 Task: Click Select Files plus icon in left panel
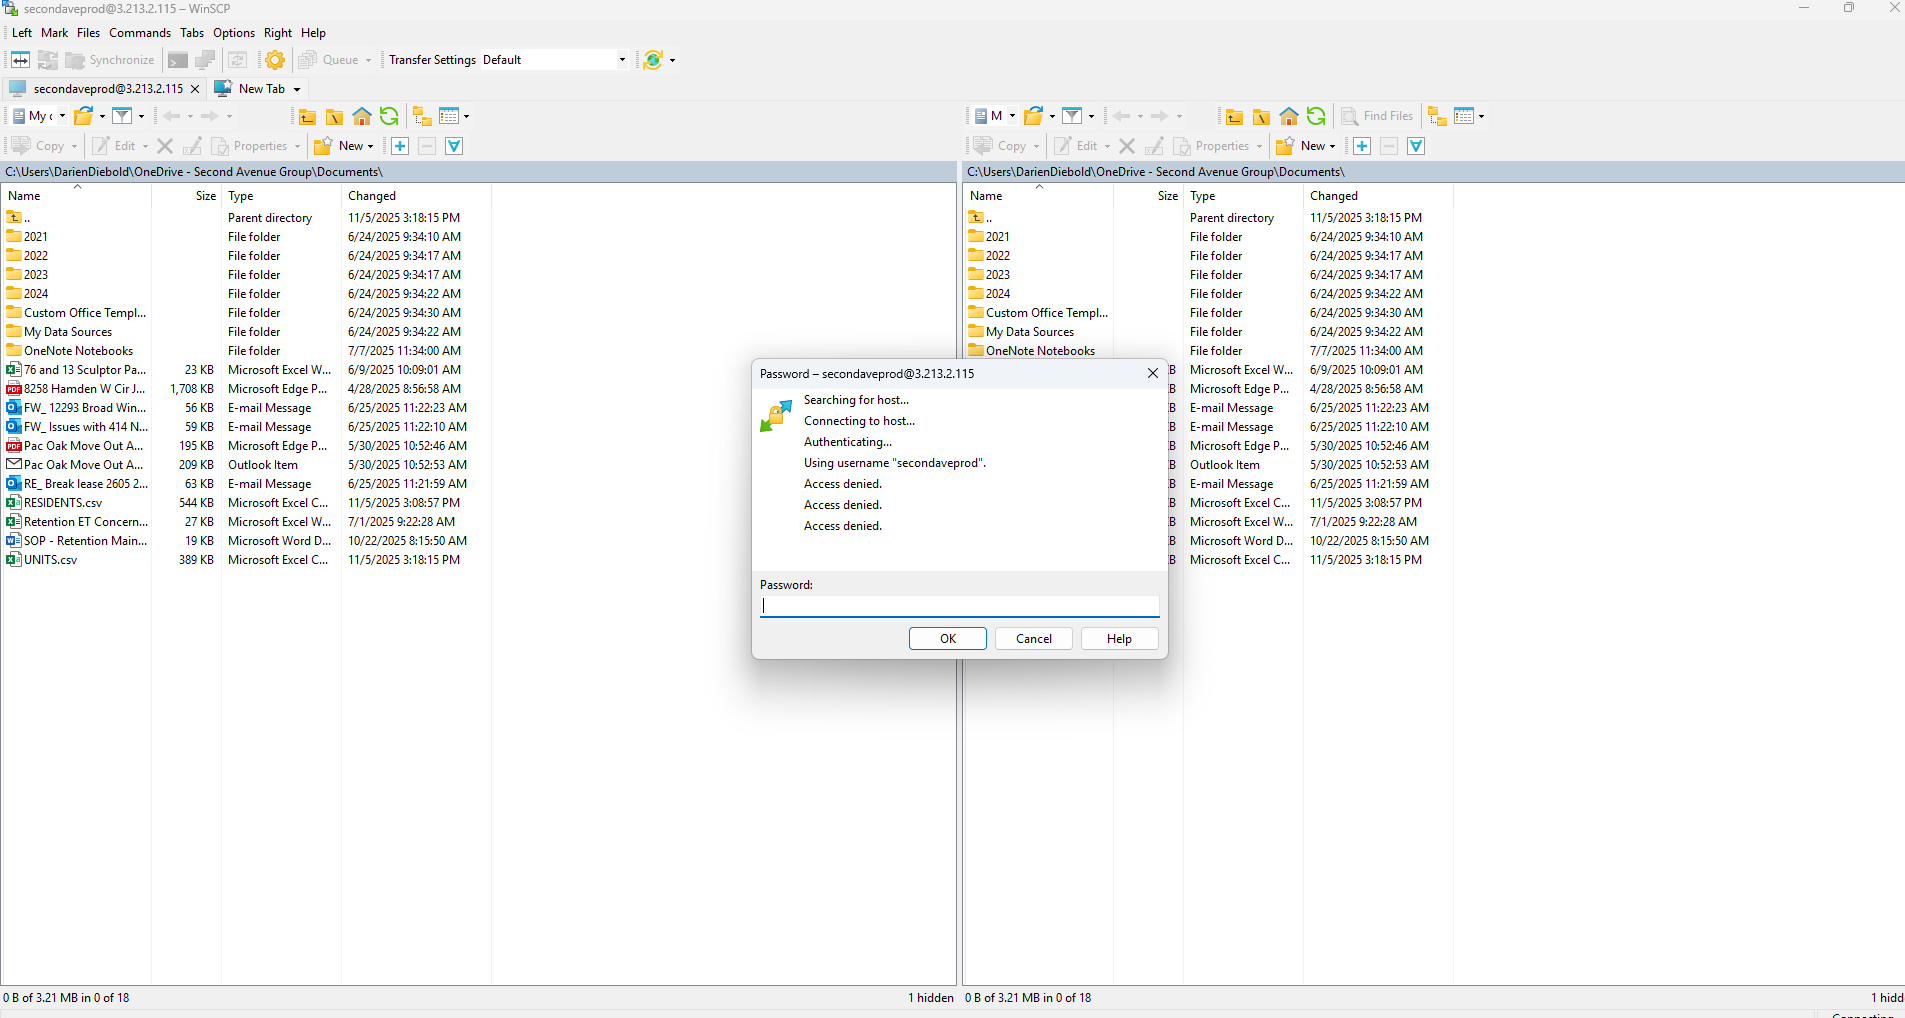click(400, 146)
